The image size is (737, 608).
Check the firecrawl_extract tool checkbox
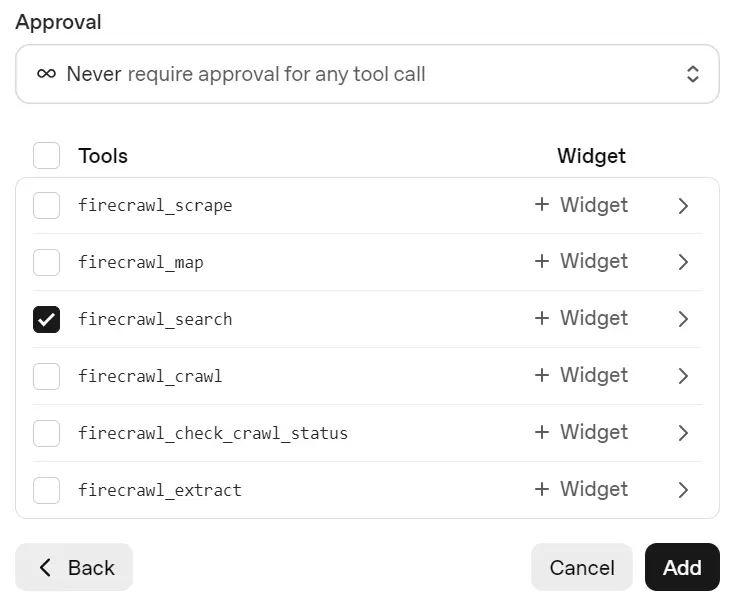click(47, 490)
